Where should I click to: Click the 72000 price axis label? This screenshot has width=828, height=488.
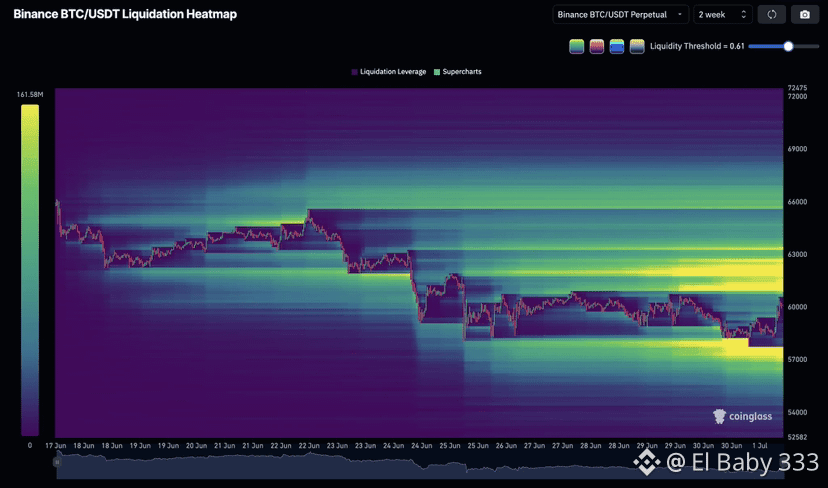pyautogui.click(x=797, y=97)
